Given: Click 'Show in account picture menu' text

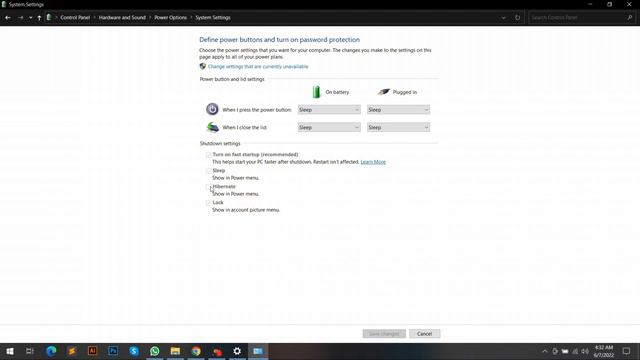Looking at the screenshot, I should pos(246,210).
